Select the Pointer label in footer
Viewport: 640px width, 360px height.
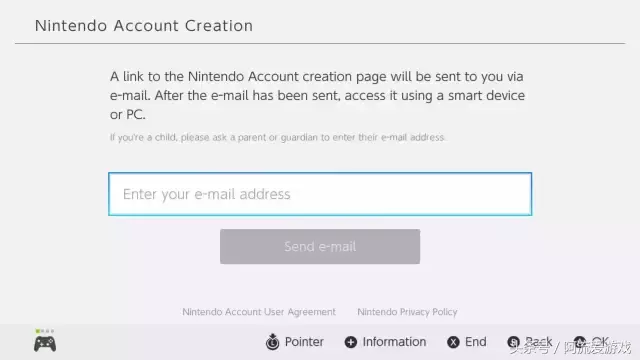click(x=304, y=342)
